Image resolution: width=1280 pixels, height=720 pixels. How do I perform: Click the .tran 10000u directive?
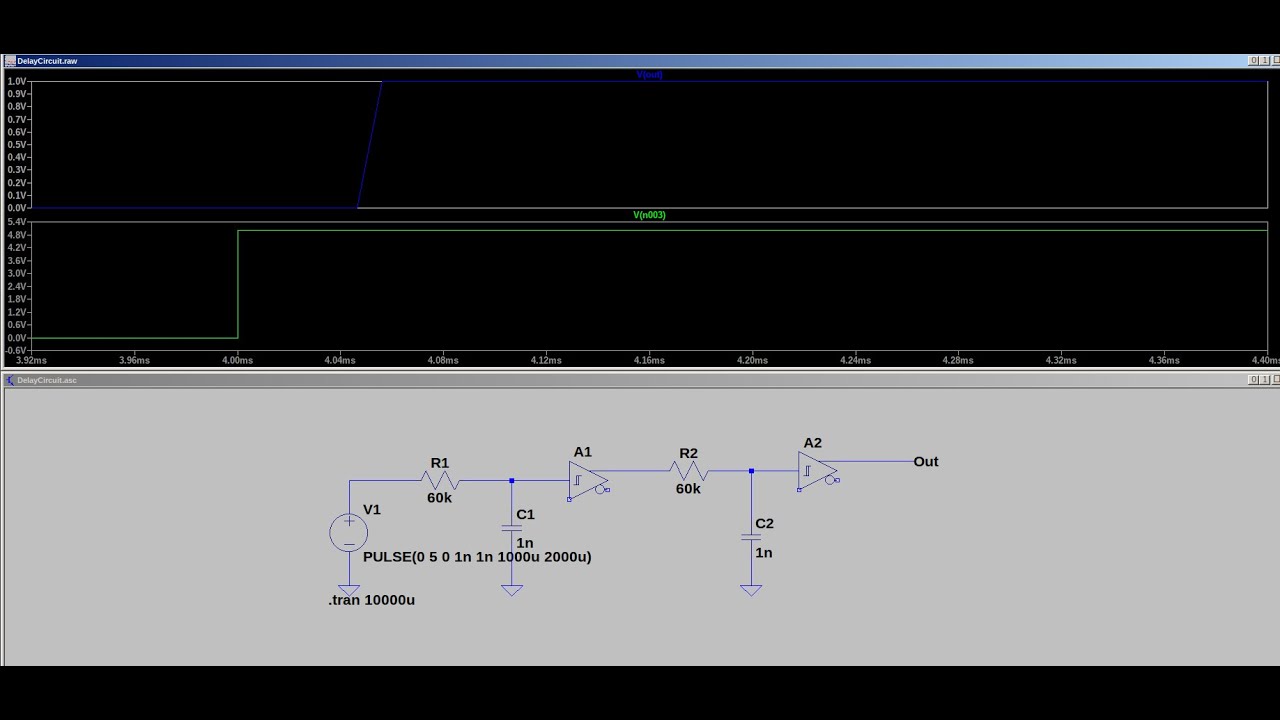pyautogui.click(x=371, y=600)
